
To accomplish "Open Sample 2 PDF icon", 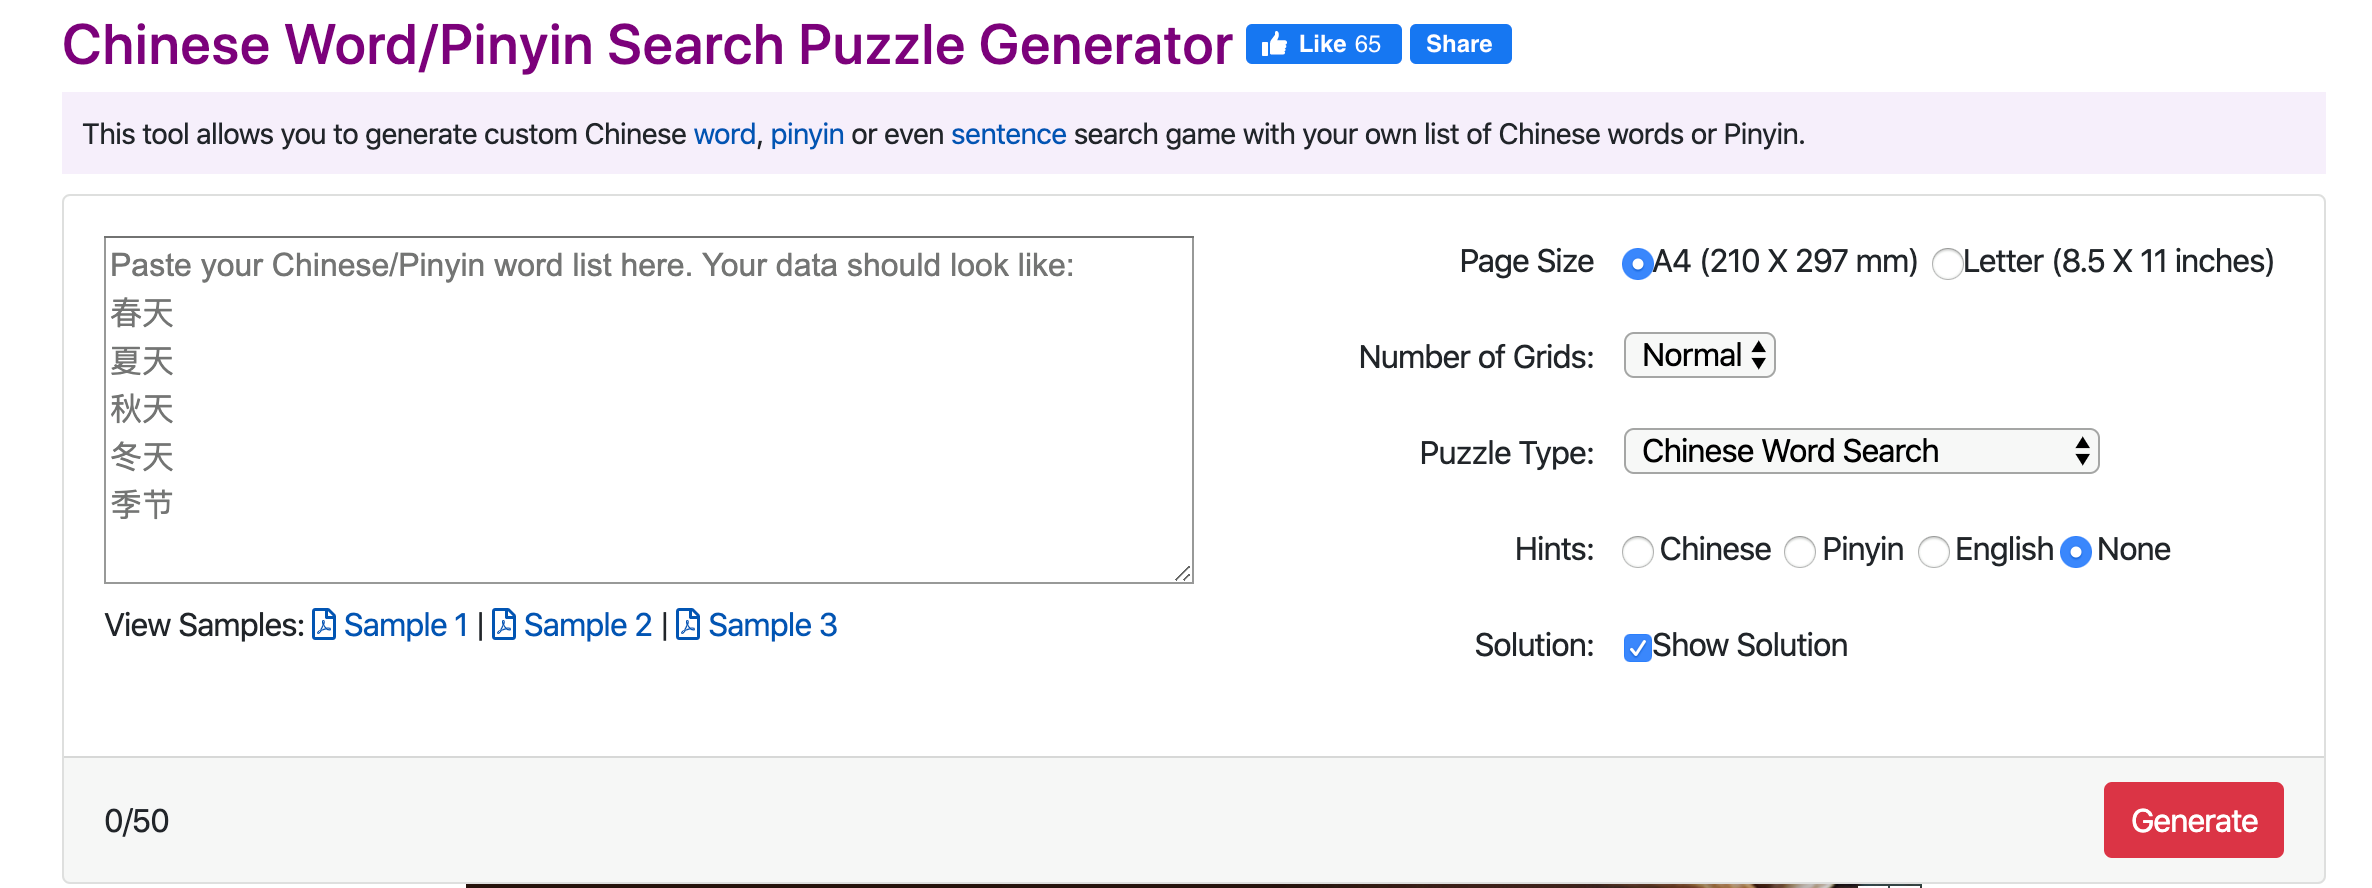I will click(506, 625).
